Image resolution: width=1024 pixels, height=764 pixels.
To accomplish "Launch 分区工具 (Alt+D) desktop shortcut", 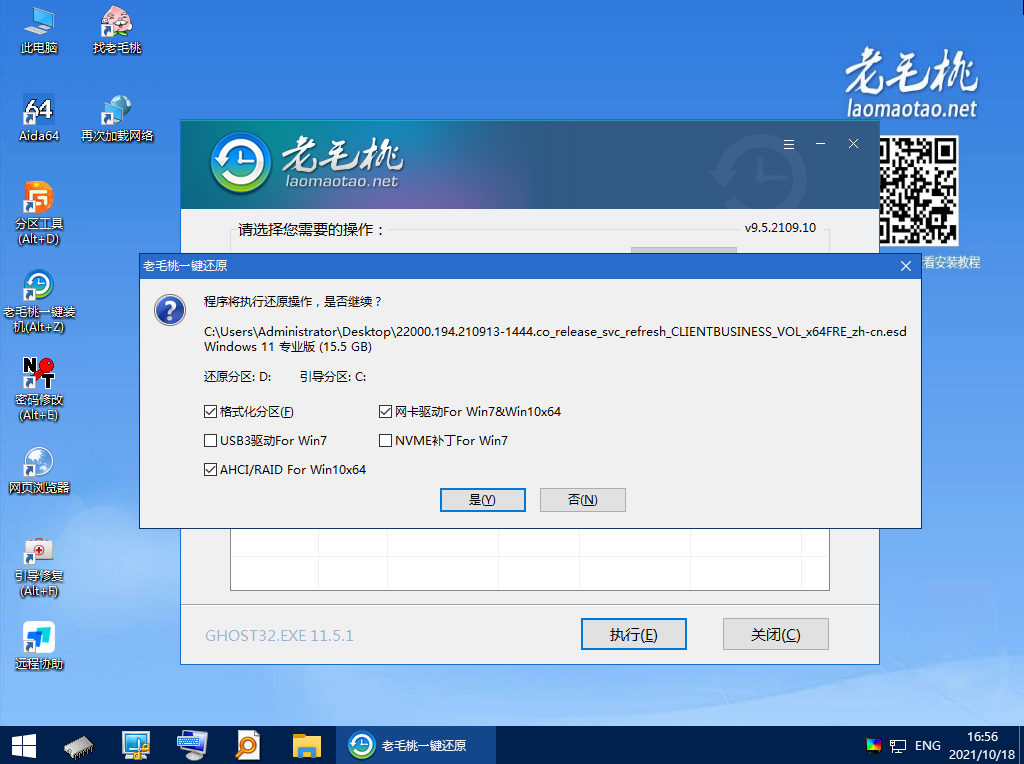I will pos(39,214).
